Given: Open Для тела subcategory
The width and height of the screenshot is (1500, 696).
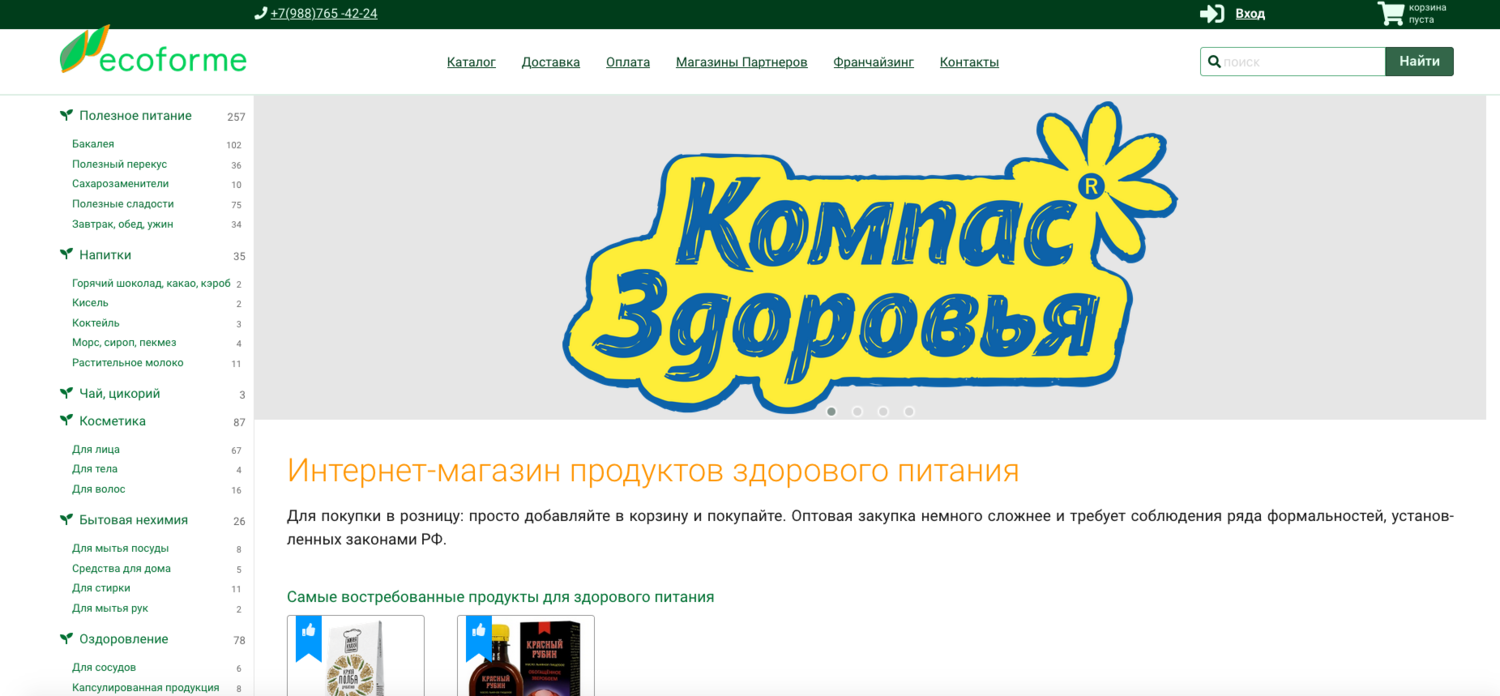Looking at the screenshot, I should tap(94, 469).
